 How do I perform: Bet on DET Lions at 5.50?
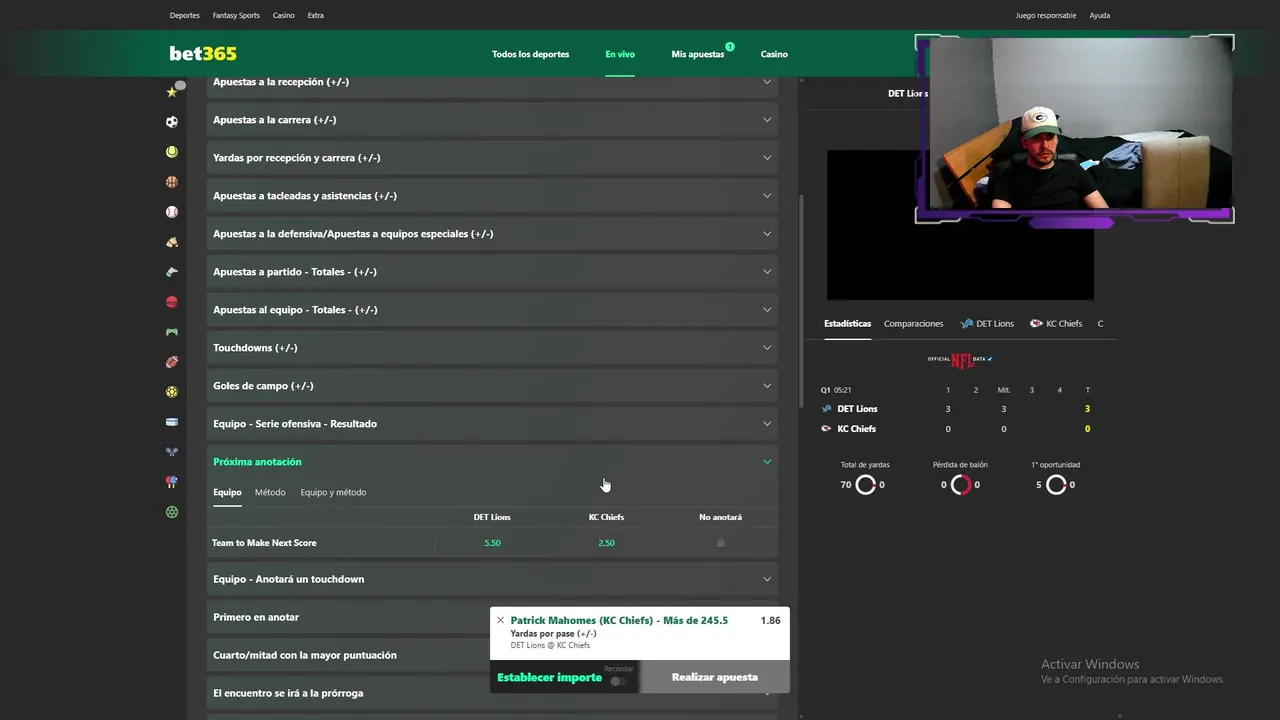492,543
